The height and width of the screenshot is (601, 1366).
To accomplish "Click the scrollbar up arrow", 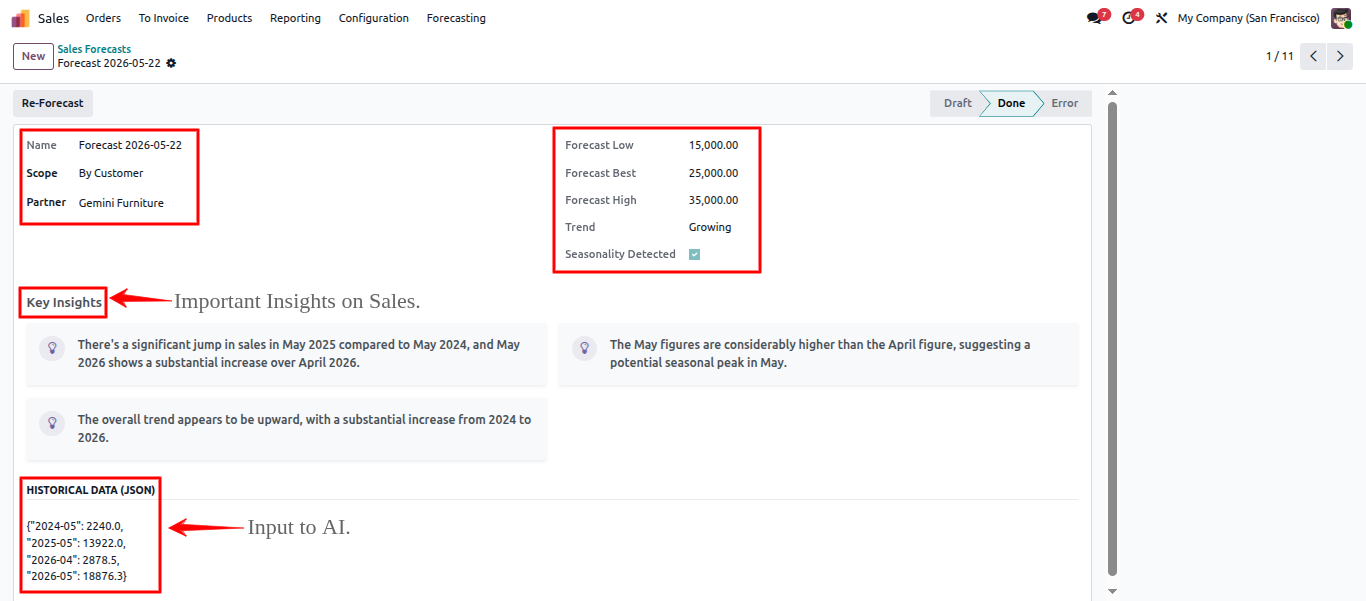I will coord(1112,93).
